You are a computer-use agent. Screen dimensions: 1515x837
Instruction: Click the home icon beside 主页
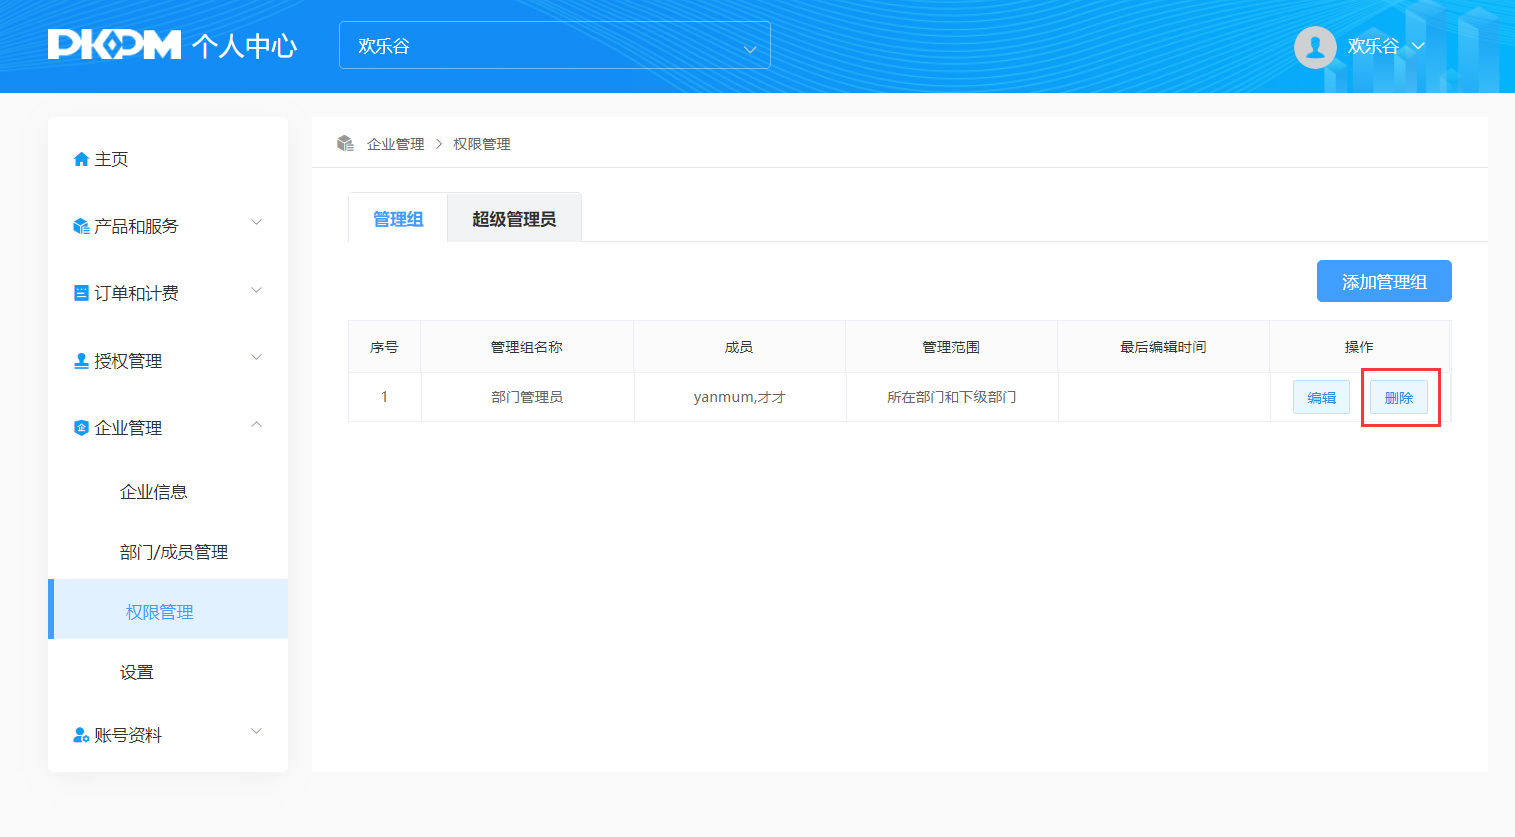pyautogui.click(x=81, y=160)
